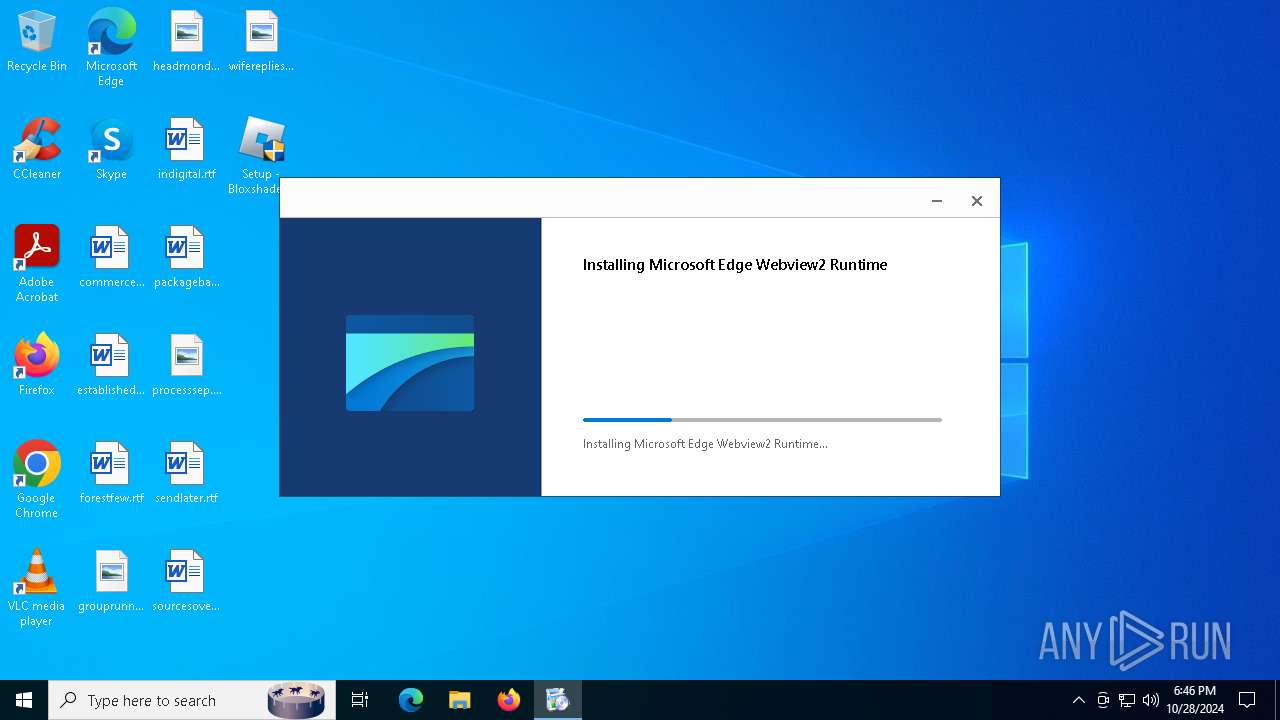
Task: Select the Google Chrome desktop shortcut
Action: click(37, 480)
